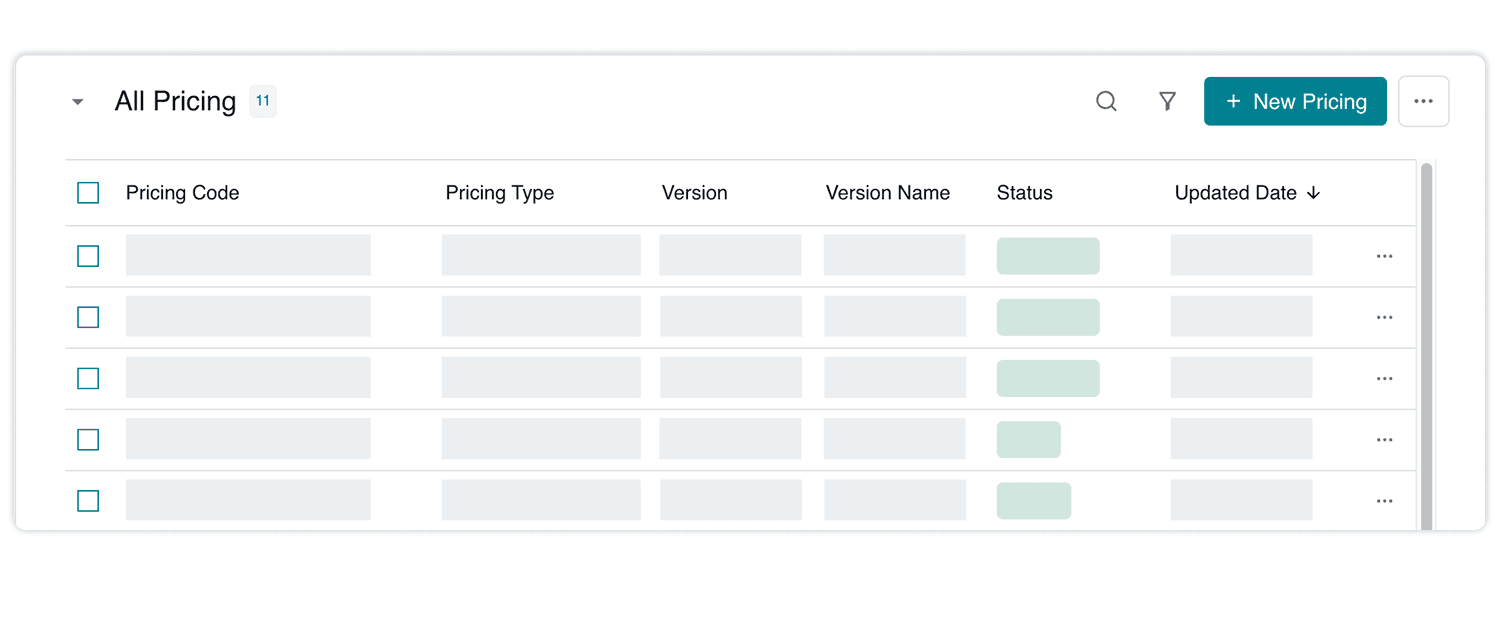Expand the All Pricing view dropdown arrow
The height and width of the screenshot is (640, 1504).
click(78, 101)
